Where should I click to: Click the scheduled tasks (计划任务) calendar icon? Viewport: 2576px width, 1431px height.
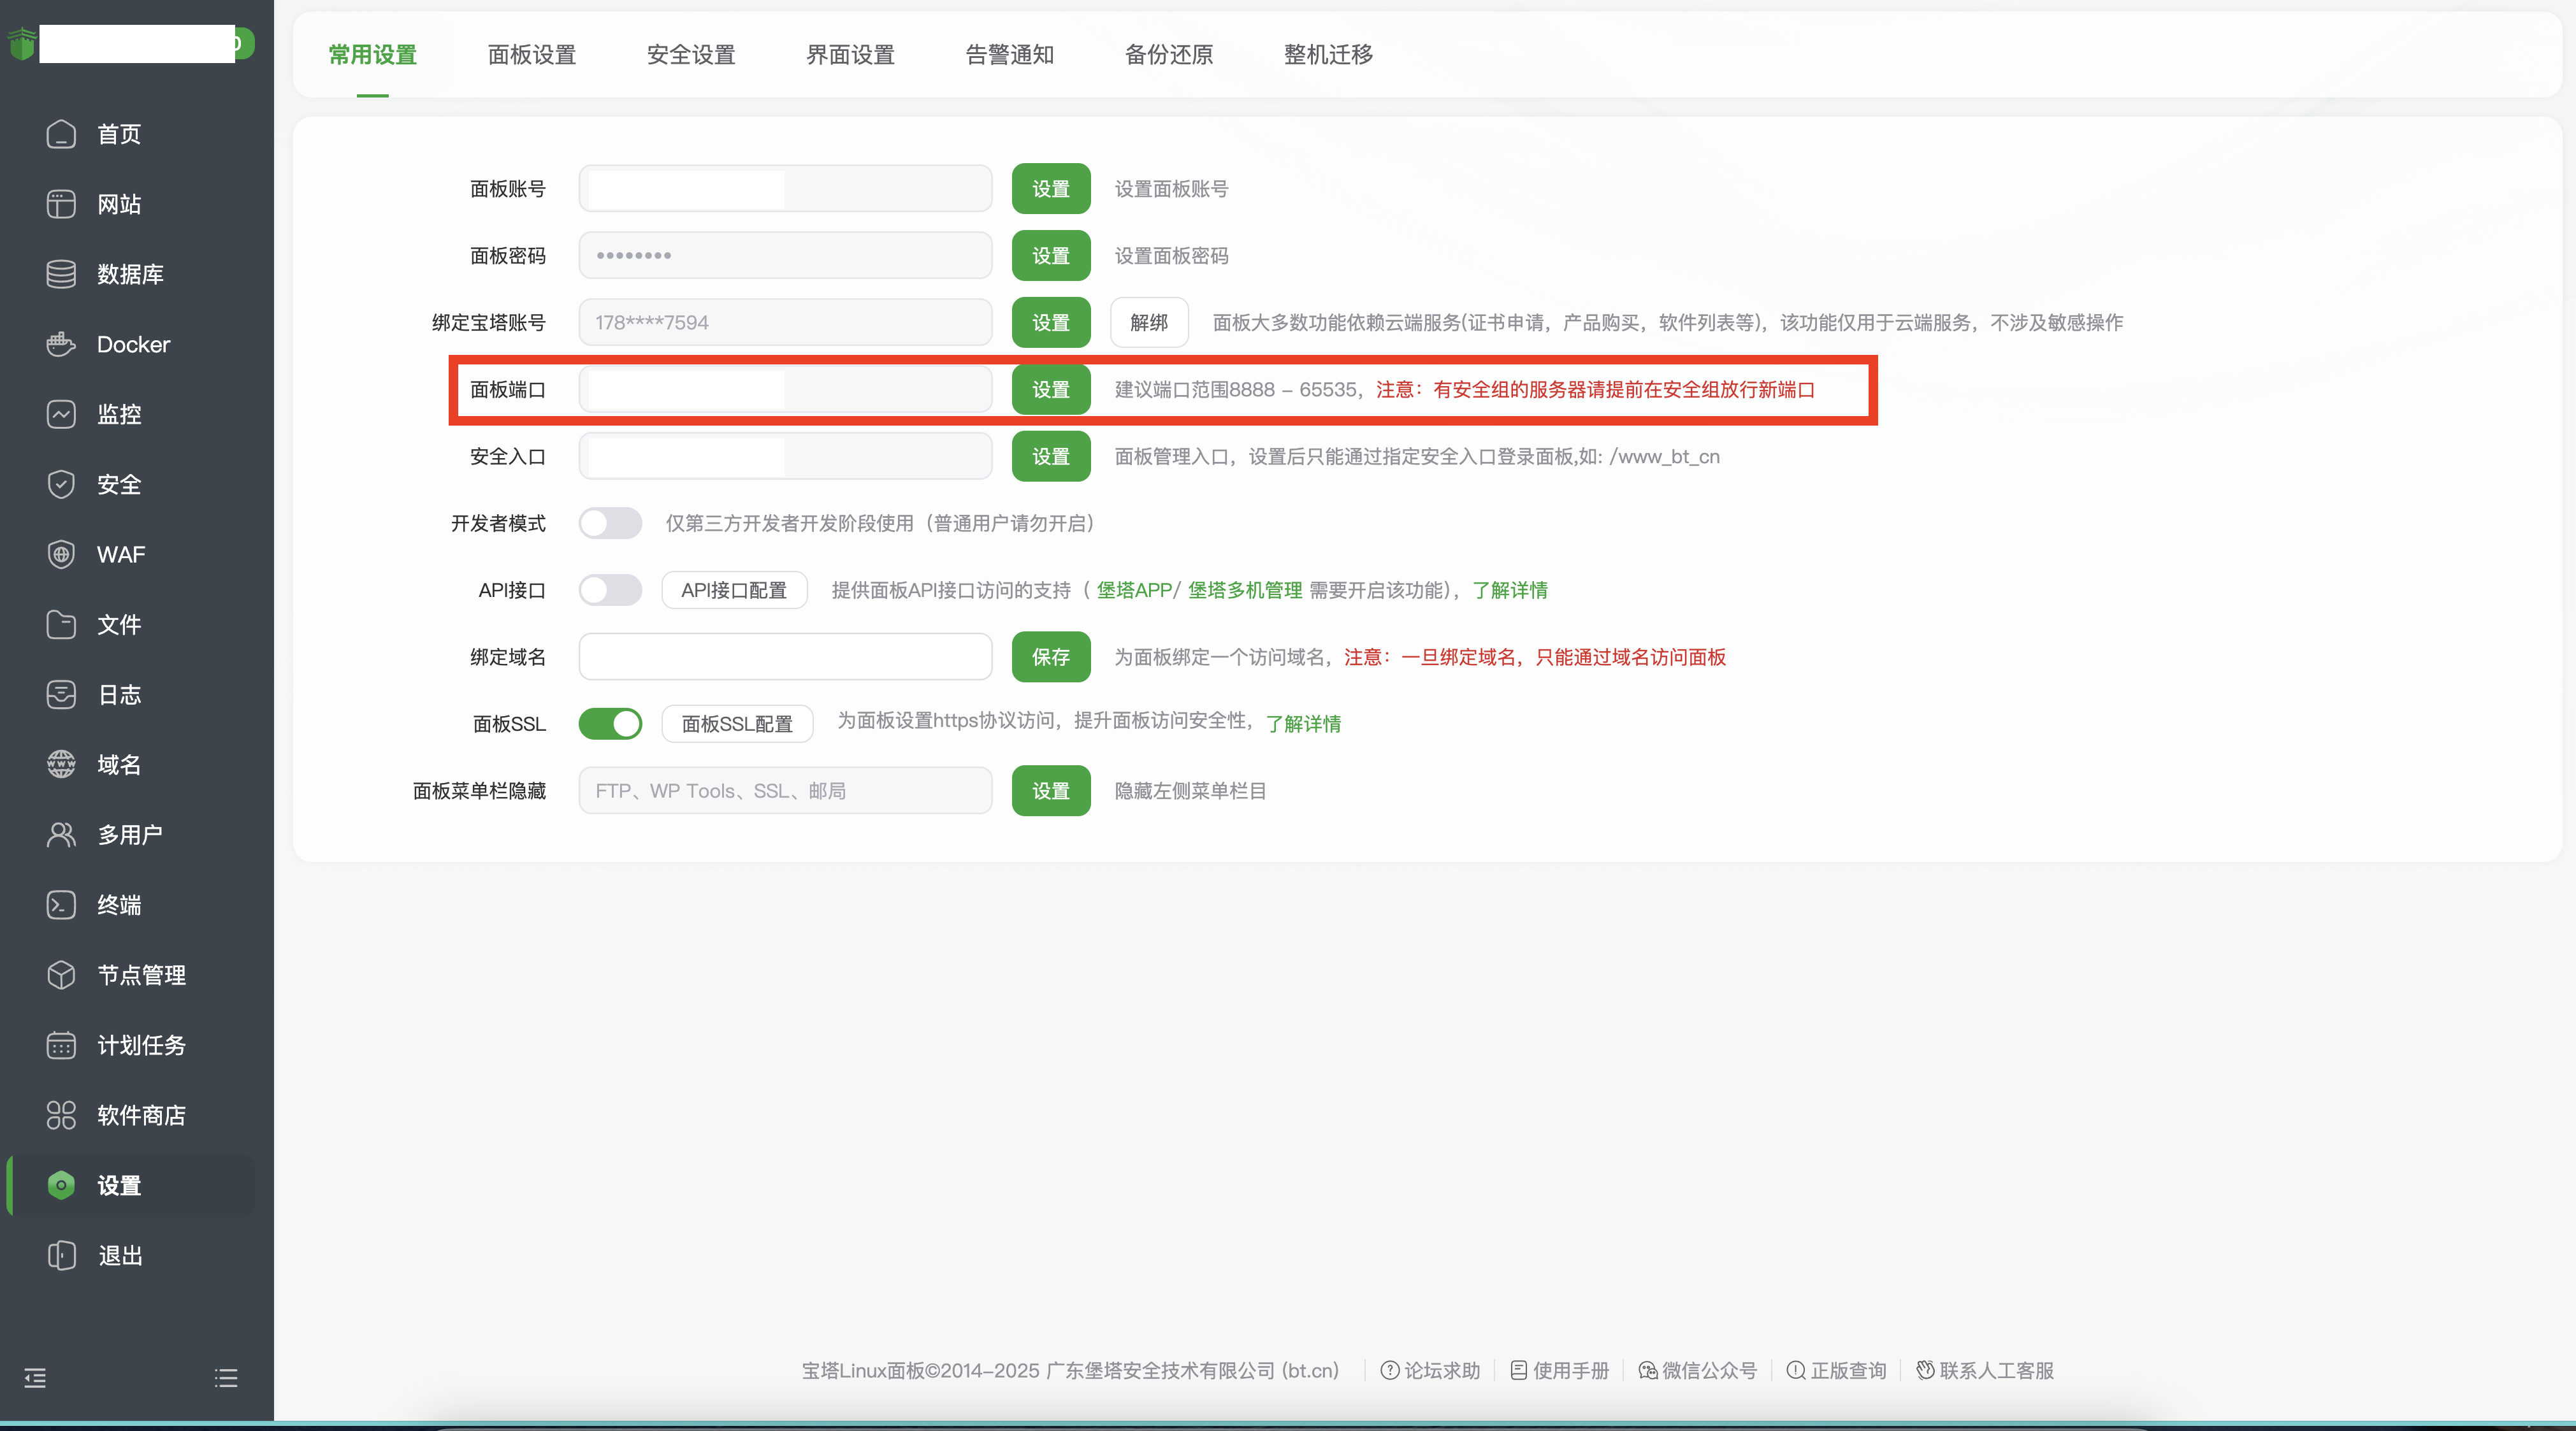click(x=61, y=1045)
